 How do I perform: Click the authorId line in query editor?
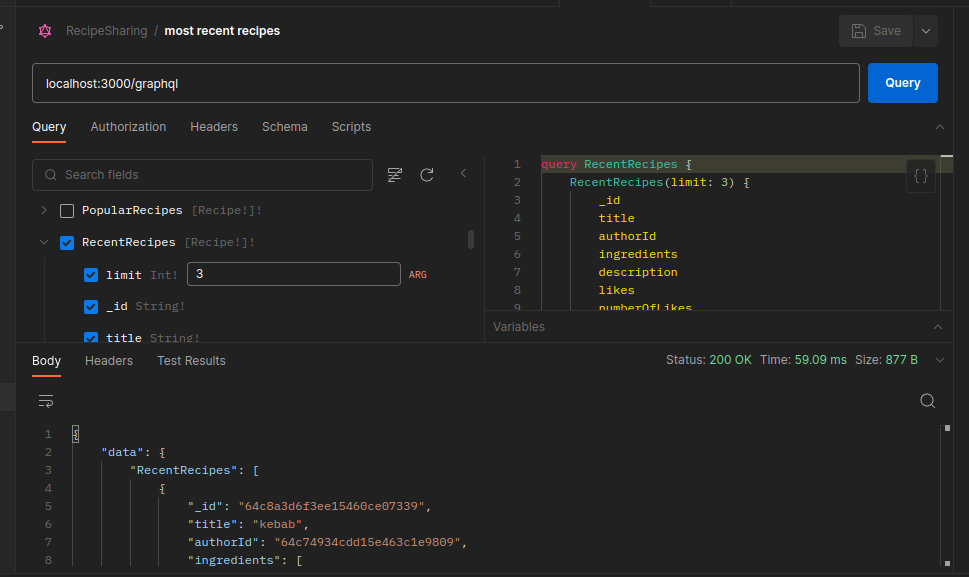click(627, 236)
